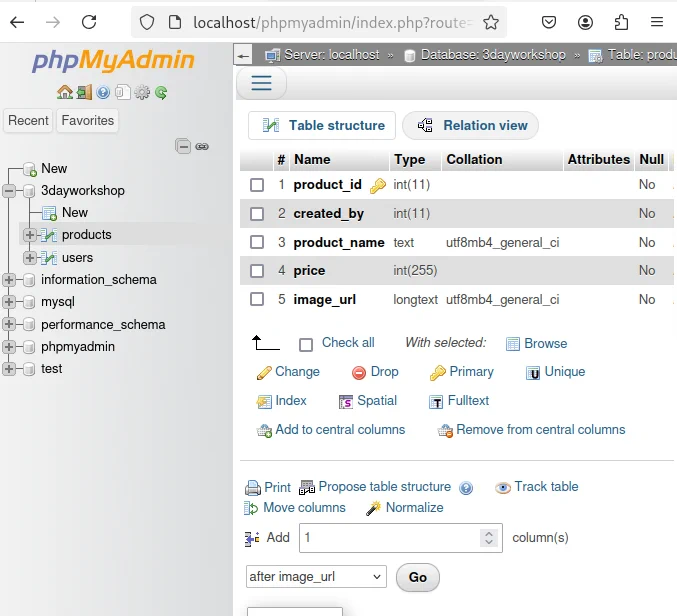
Task: Bookmark this page with the star icon
Action: [491, 22]
